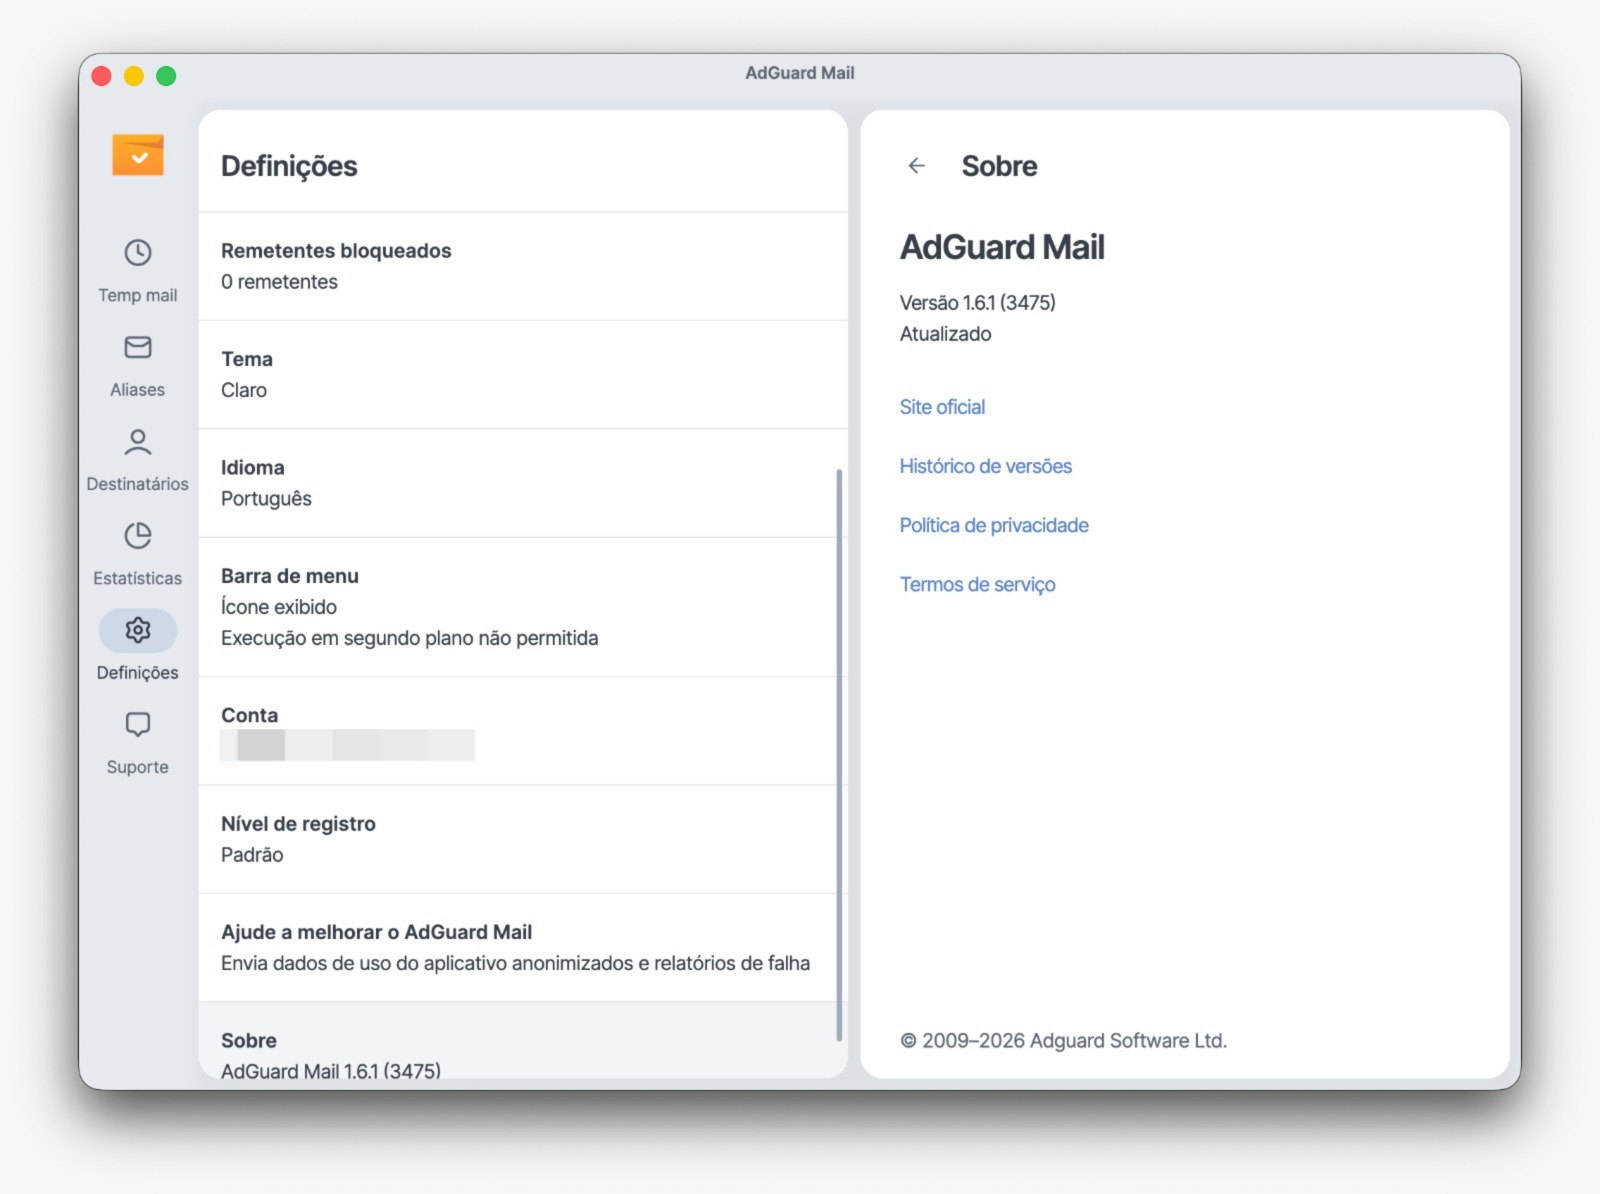Click the 0 remetentes value
The width and height of the screenshot is (1600, 1194).
[279, 282]
